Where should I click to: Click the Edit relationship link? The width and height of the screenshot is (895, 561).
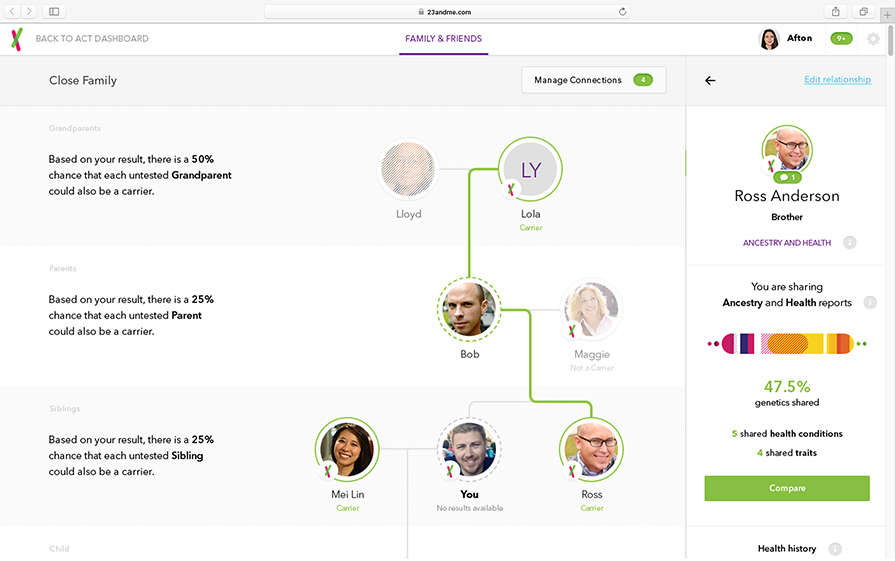pos(837,79)
